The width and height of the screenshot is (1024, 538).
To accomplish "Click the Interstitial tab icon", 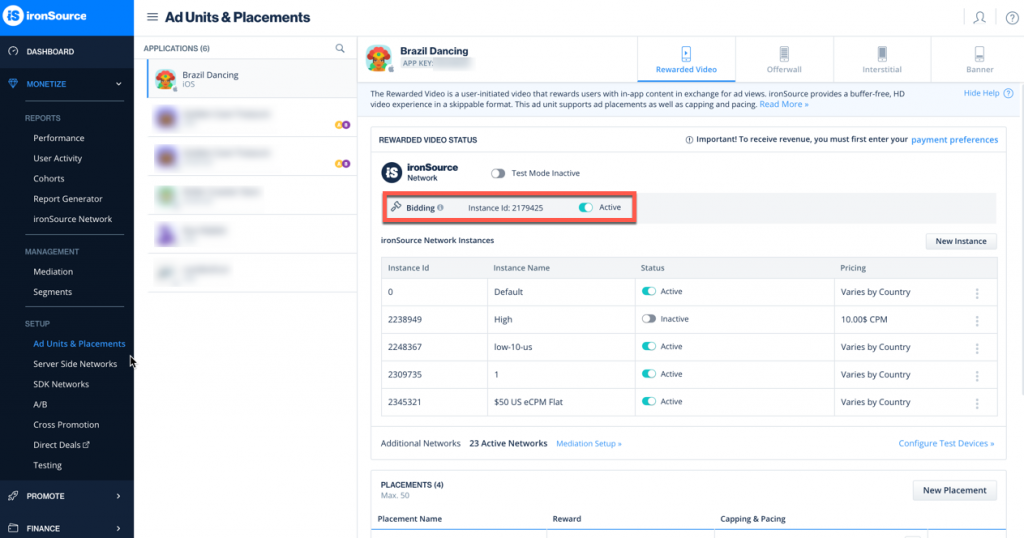I will [x=882, y=54].
